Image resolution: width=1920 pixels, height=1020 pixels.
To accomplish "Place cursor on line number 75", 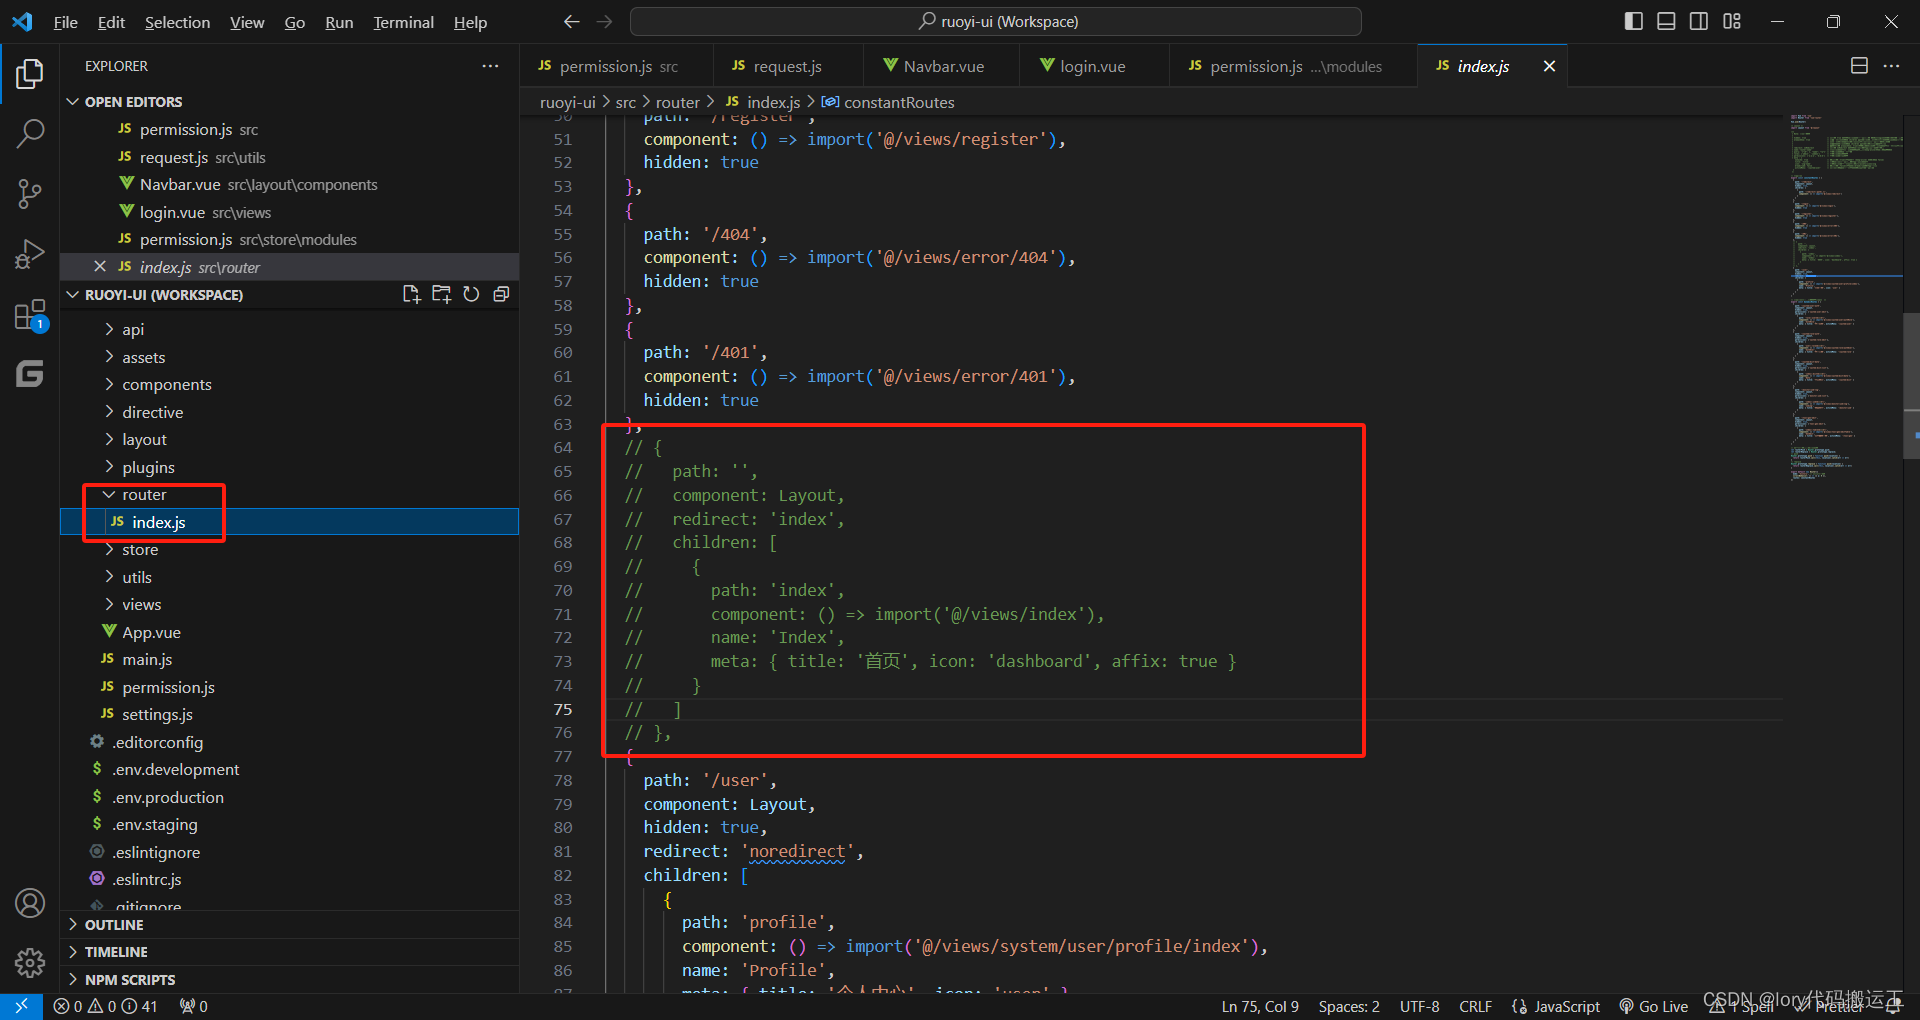I will pos(563,709).
